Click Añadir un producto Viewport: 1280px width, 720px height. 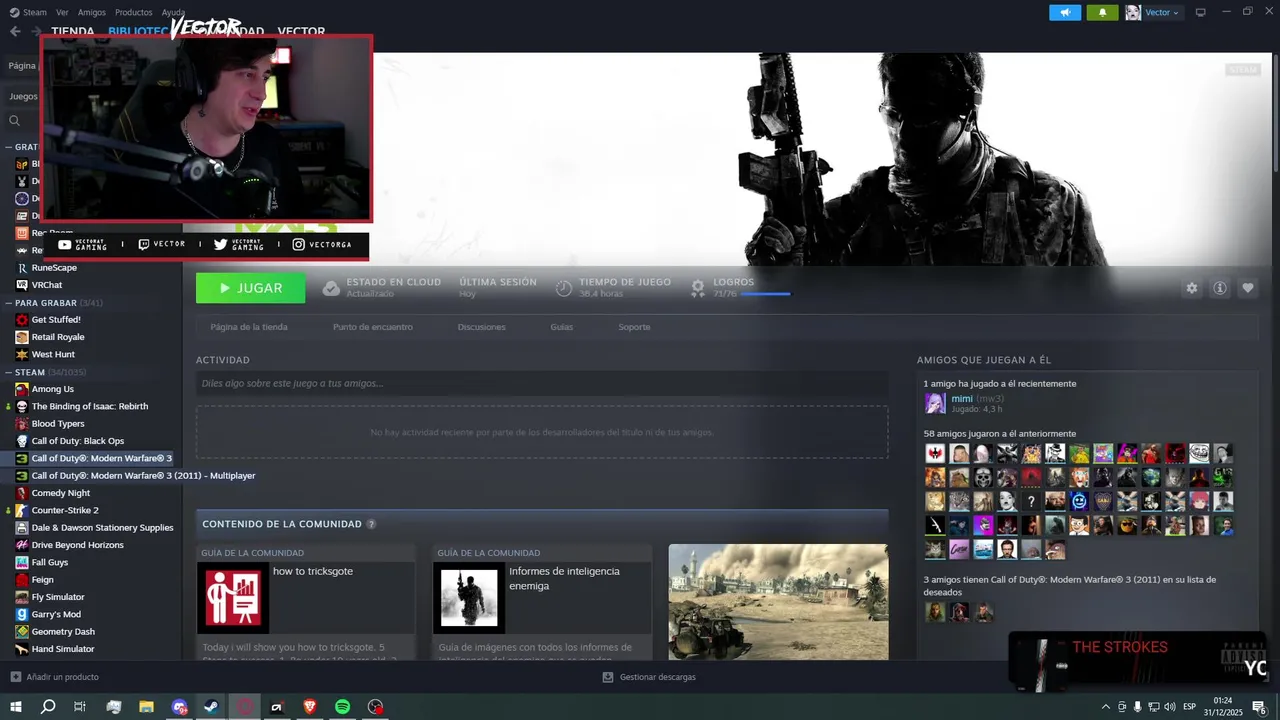point(54,677)
